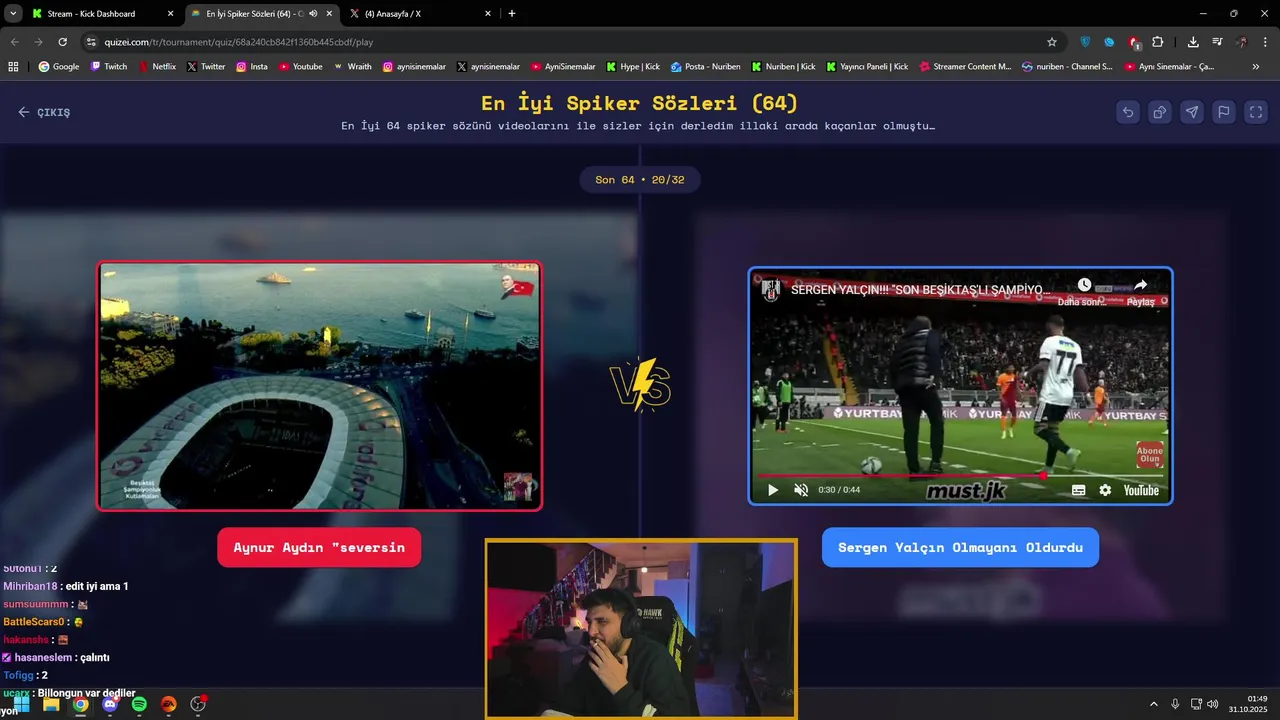Open the Google bookmark
Viewport: 1280px width, 720px height.
tap(59, 67)
